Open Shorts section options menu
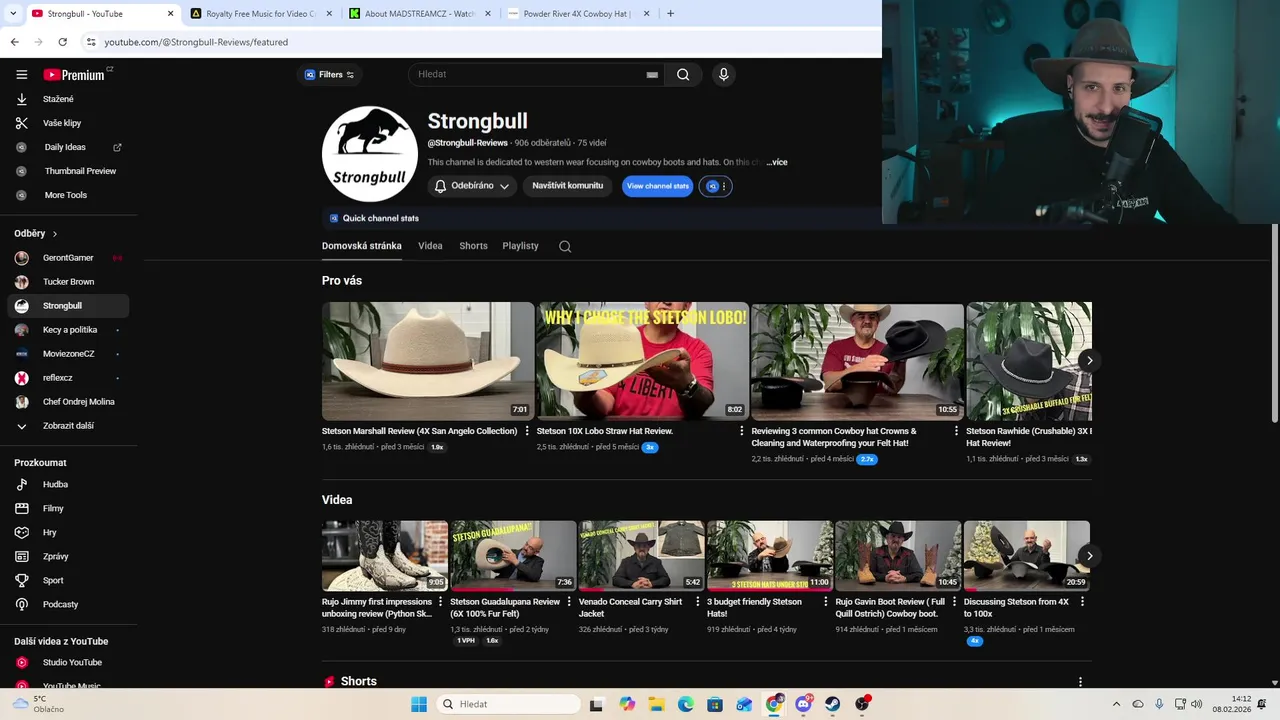Viewport: 1280px width, 720px height. pos(1080,681)
